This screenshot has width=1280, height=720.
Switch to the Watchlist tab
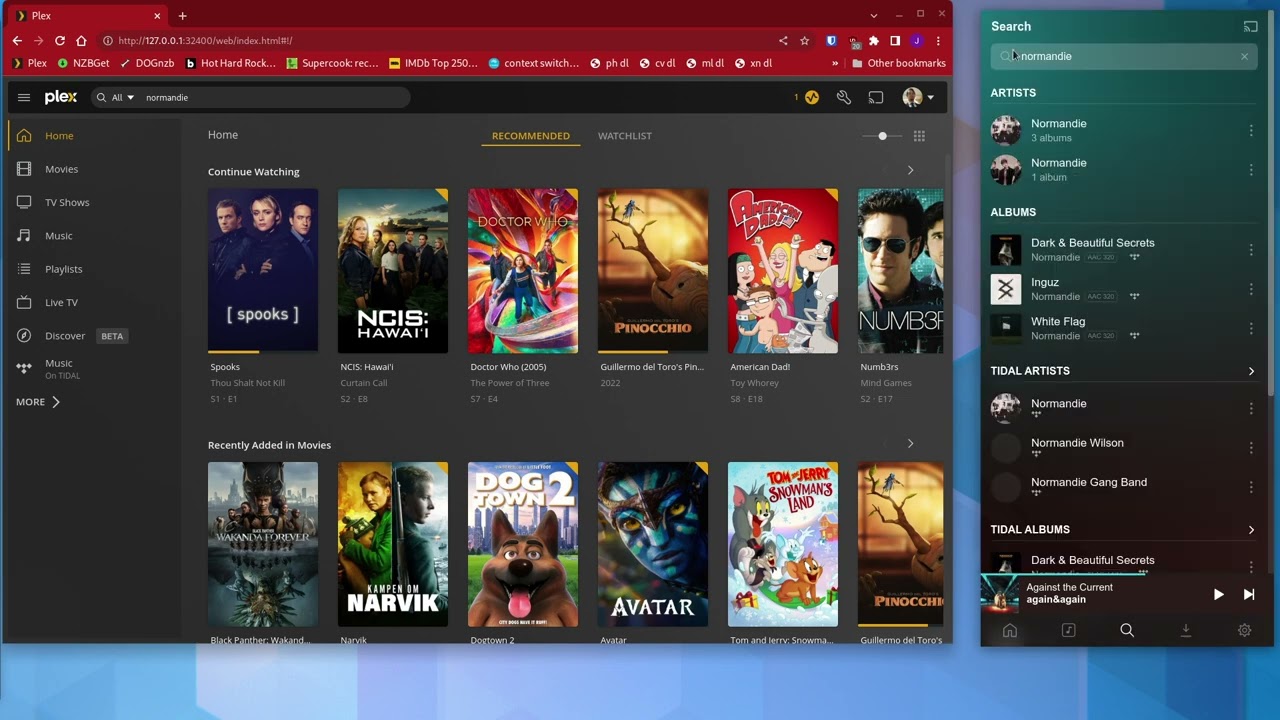(625, 136)
